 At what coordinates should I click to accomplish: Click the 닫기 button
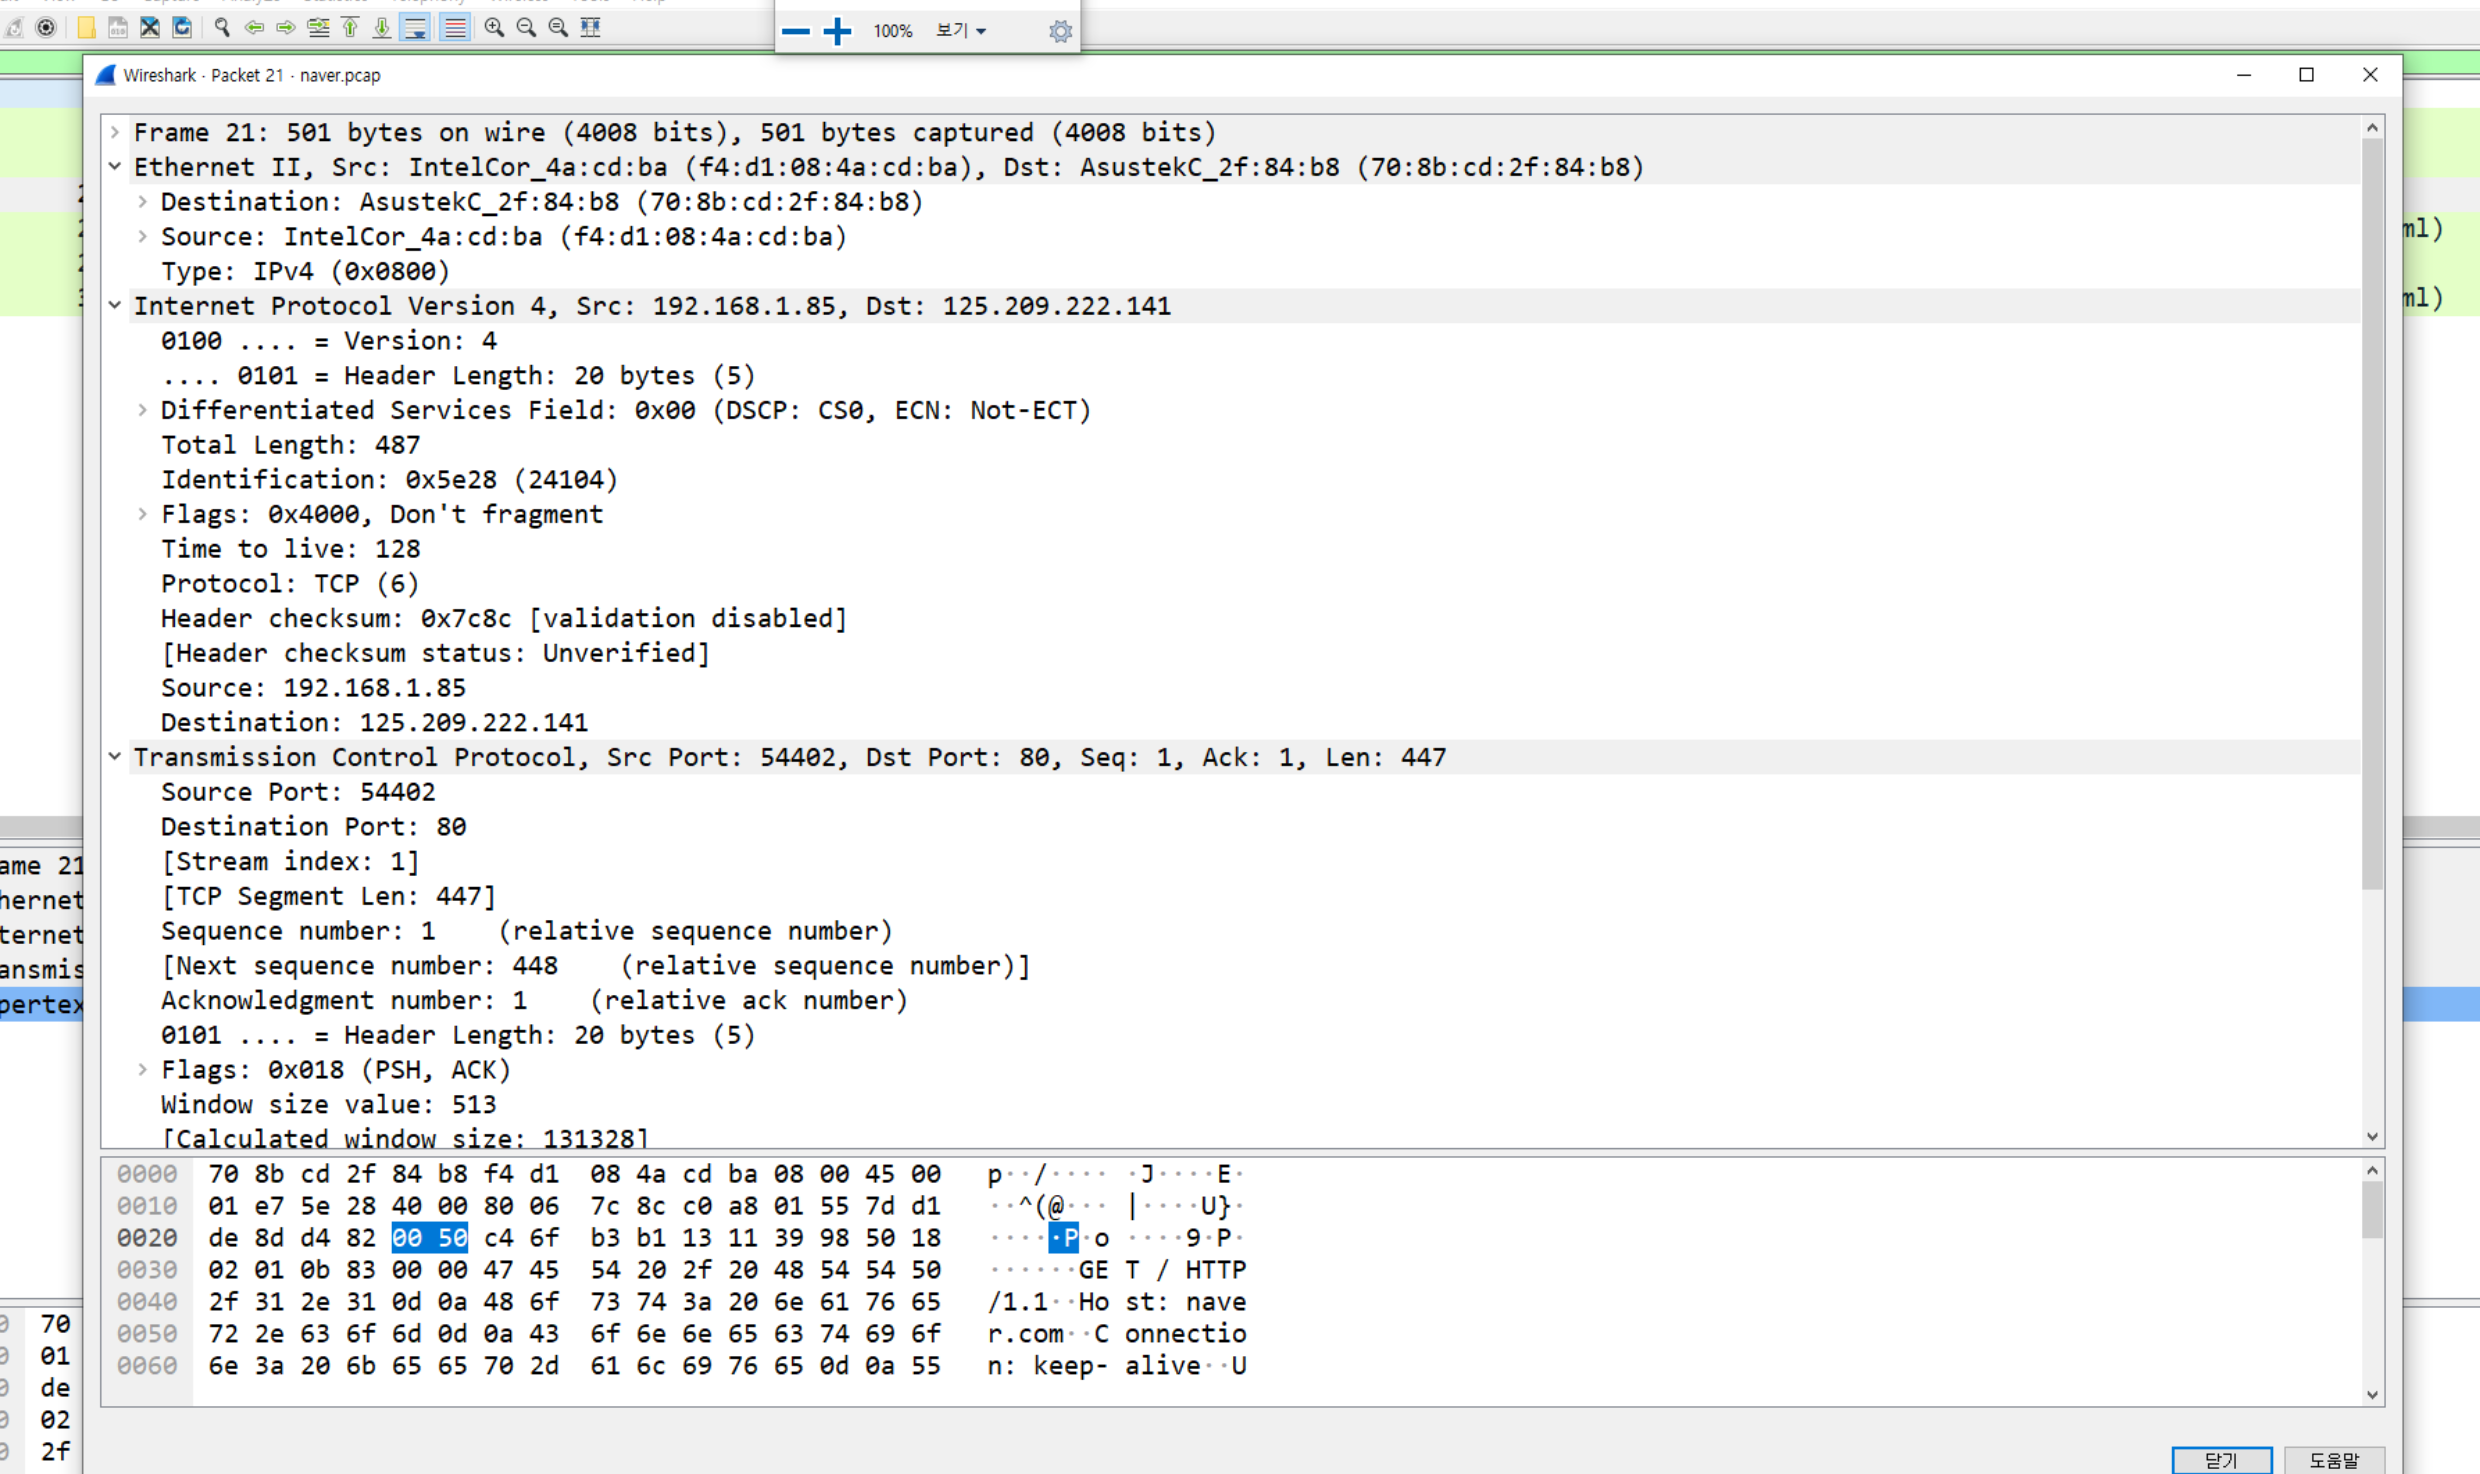tap(2221, 1459)
